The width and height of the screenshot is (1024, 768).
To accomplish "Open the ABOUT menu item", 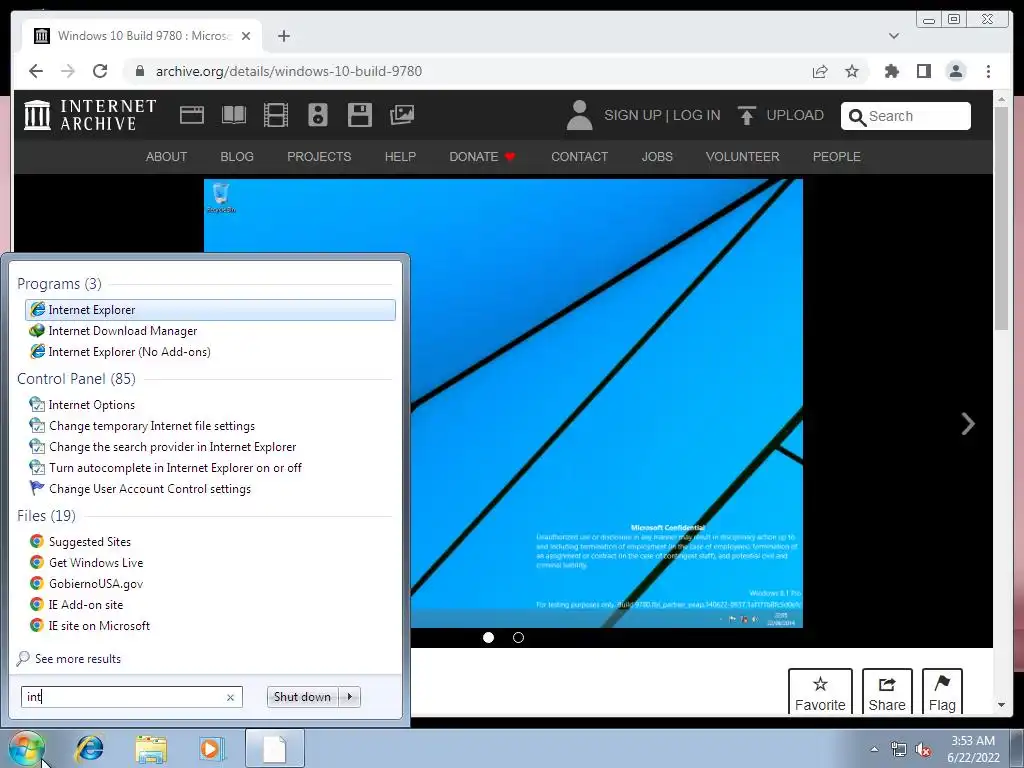I will point(166,157).
